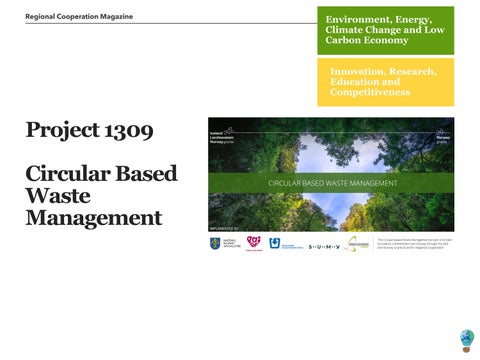Click the funding description text beside the logos
This screenshot has width=480, height=360.
point(415,244)
